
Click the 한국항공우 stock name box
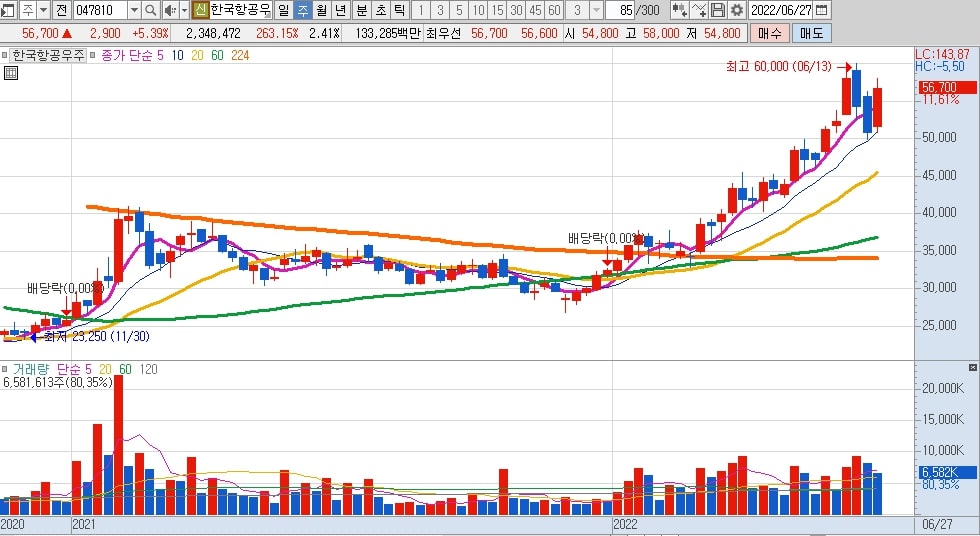tap(241, 10)
